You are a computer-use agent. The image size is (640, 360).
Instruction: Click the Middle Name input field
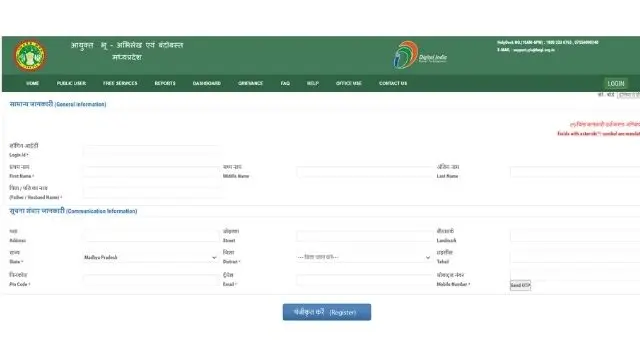(x=364, y=172)
